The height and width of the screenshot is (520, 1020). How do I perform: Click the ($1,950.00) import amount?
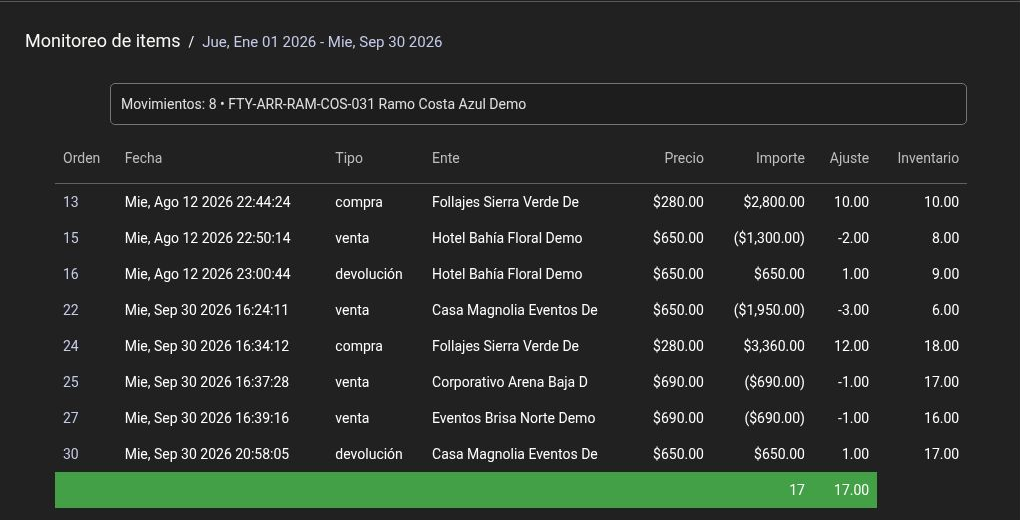pos(769,310)
